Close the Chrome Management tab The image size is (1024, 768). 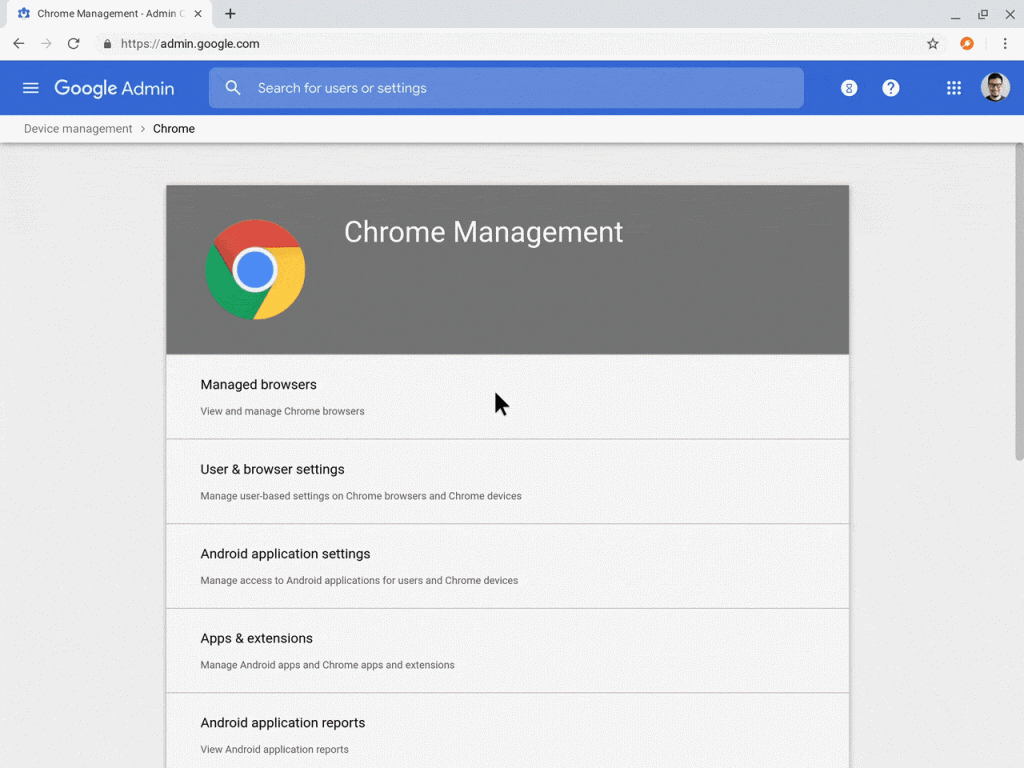point(198,14)
